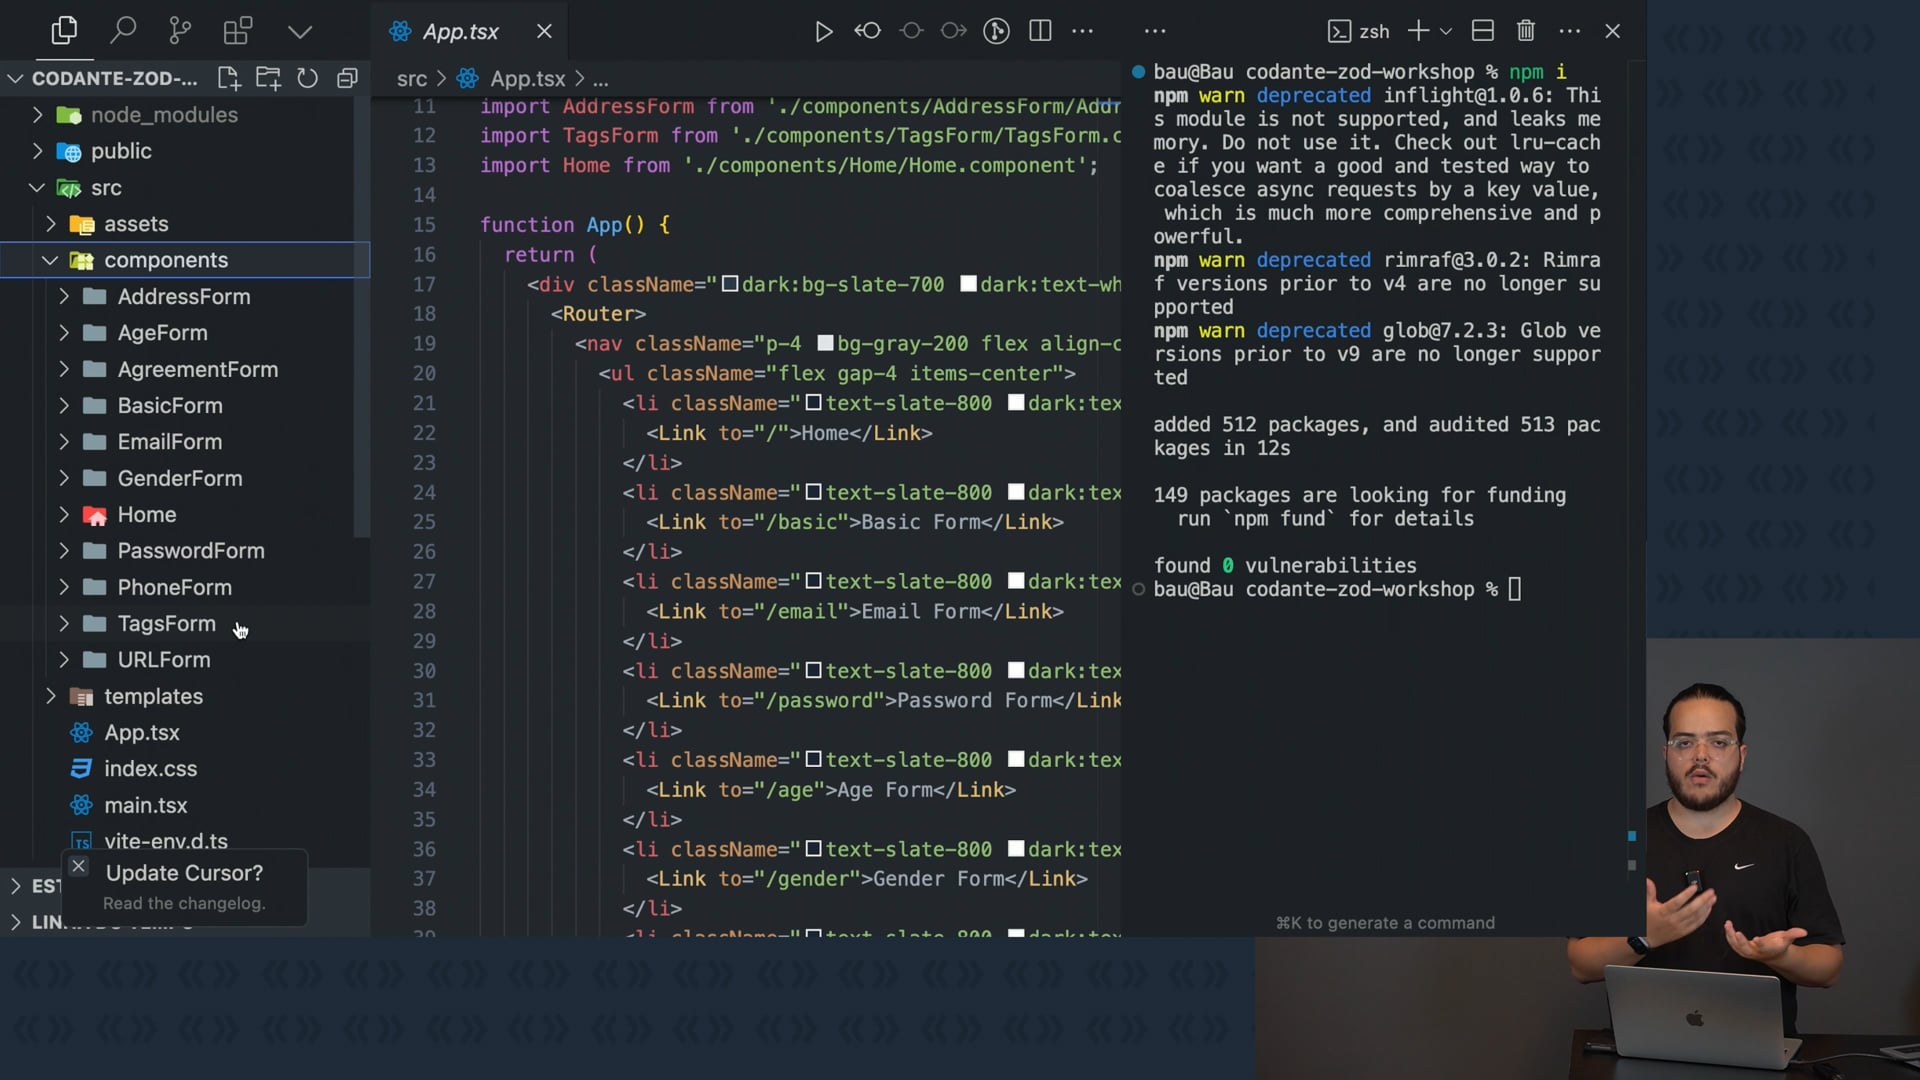
Task: Expand the node_modules folder
Action: [37, 115]
